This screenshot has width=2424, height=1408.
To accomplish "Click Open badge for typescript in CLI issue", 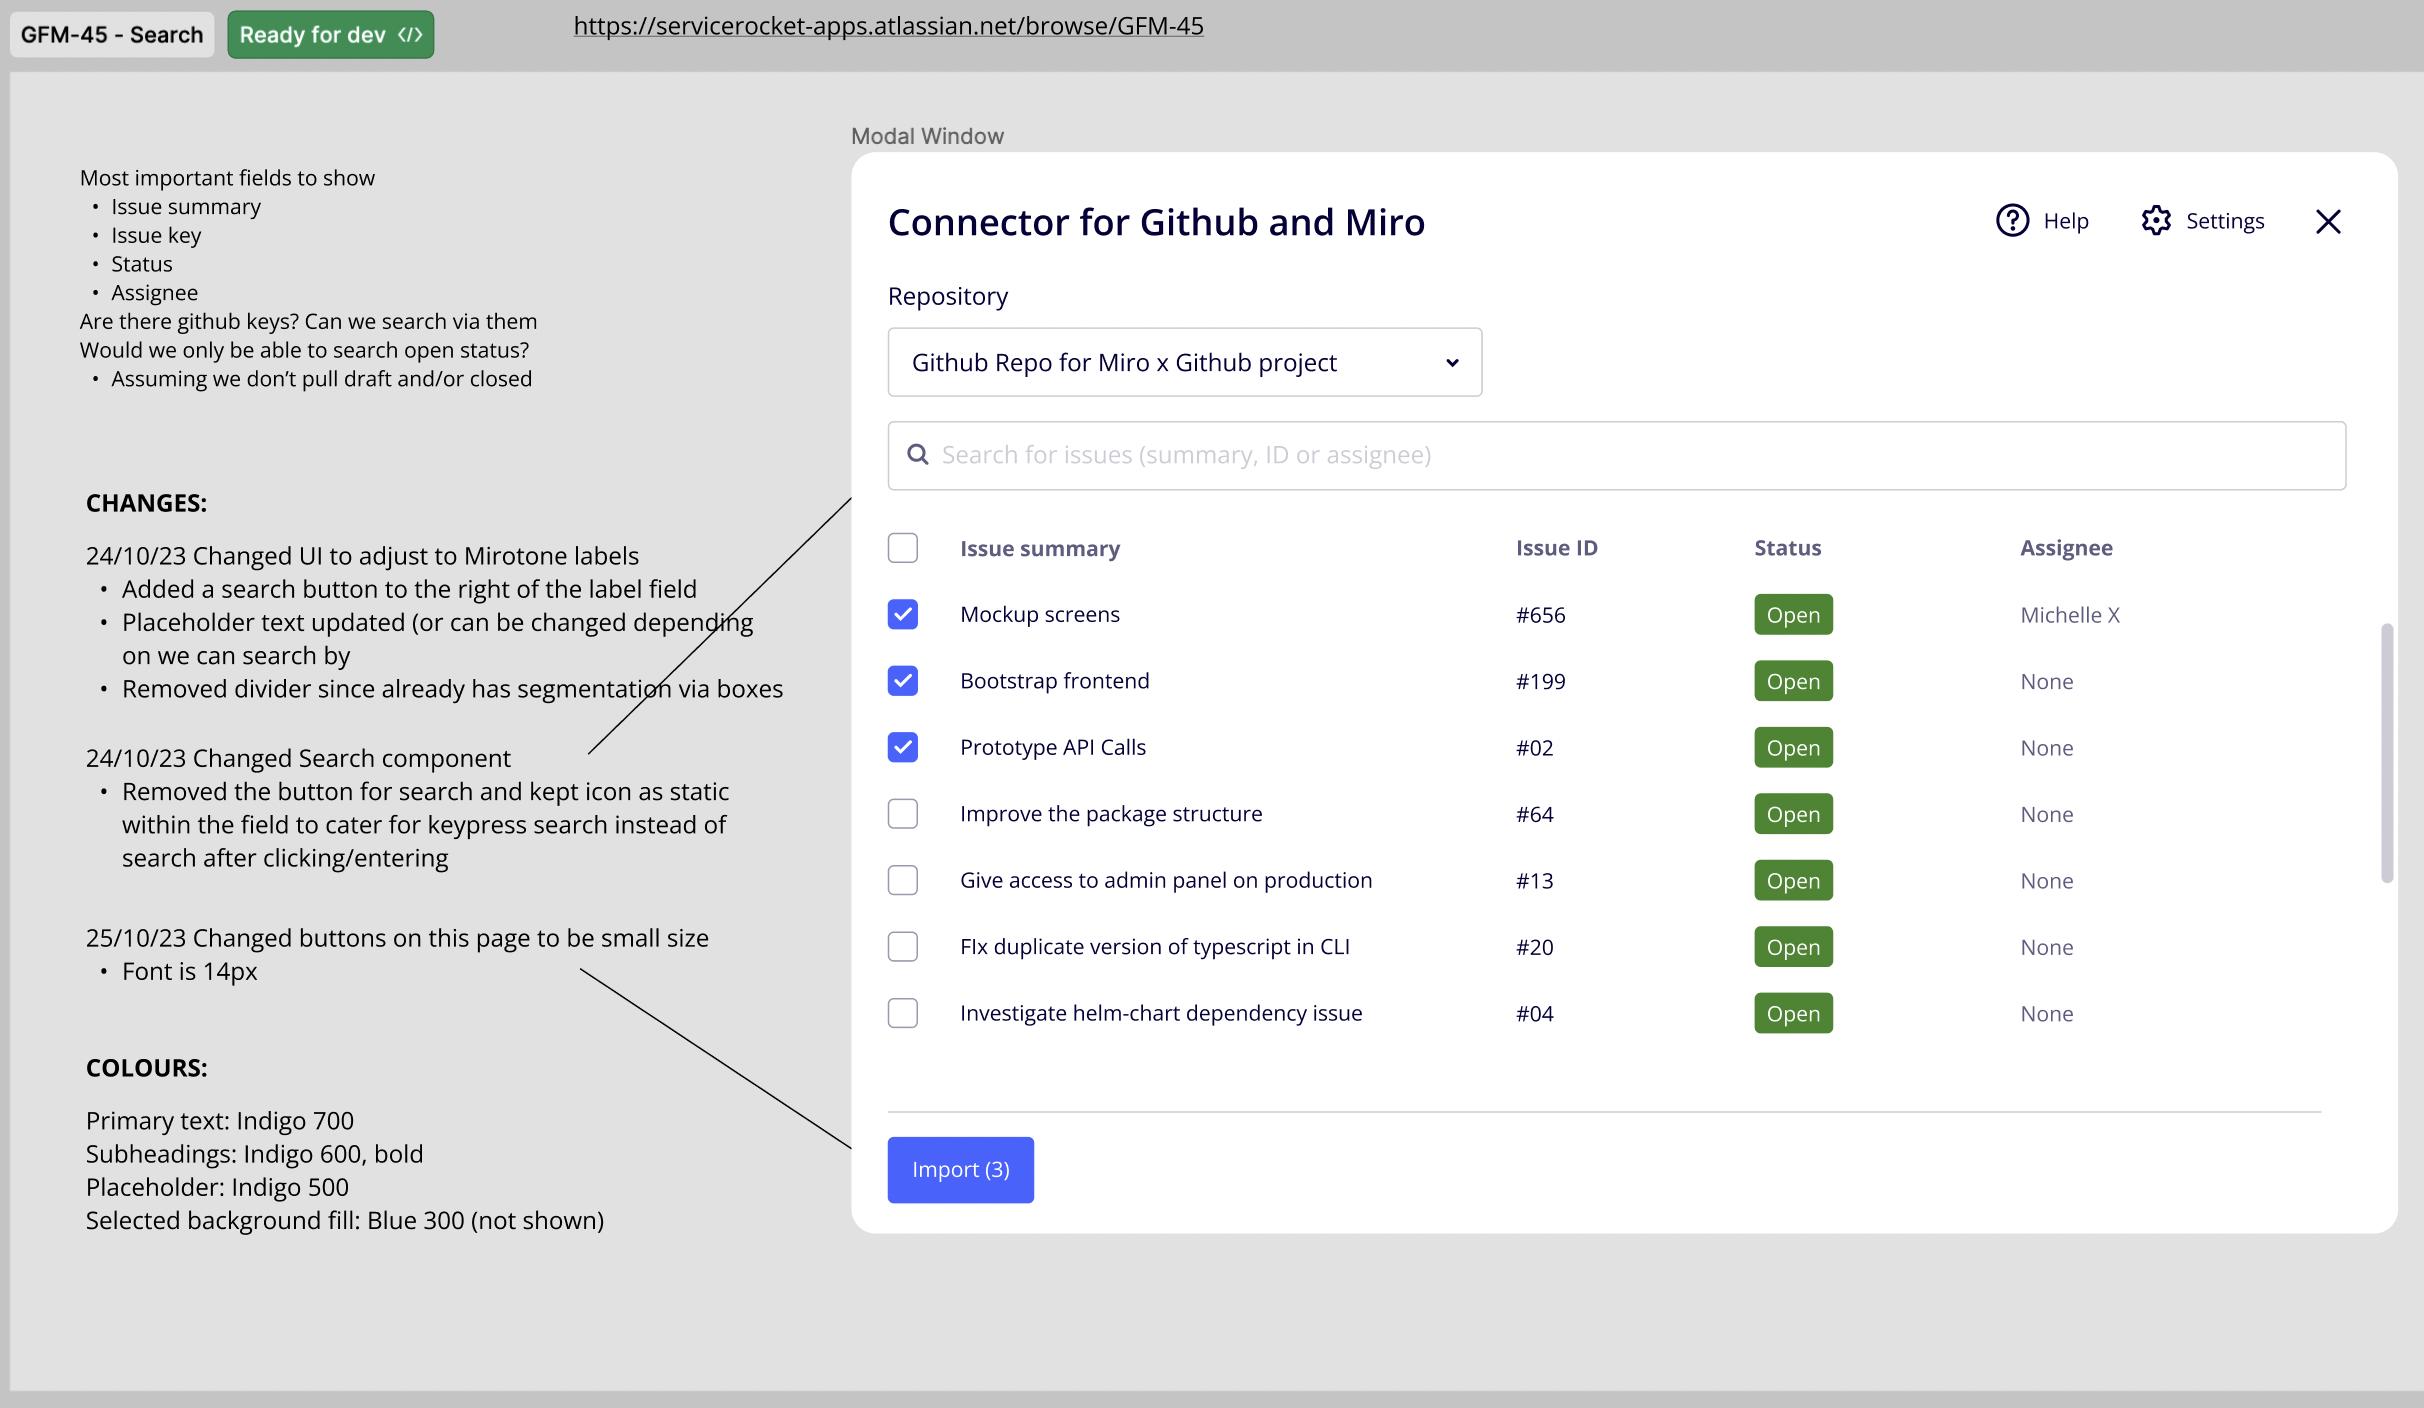I will [x=1794, y=946].
